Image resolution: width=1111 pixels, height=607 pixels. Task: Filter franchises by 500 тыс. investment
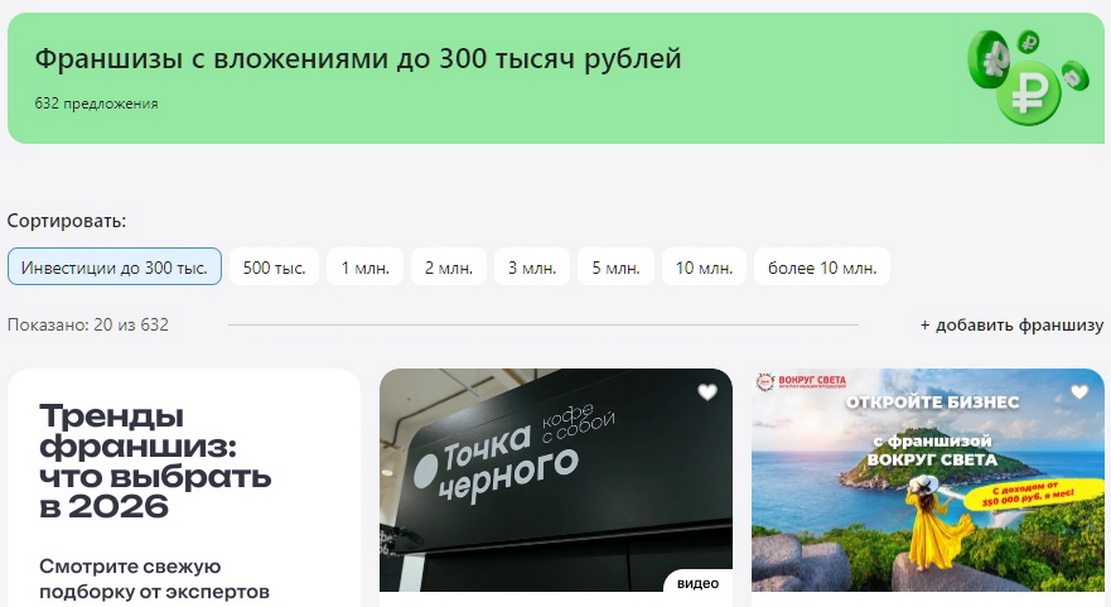coord(274,268)
